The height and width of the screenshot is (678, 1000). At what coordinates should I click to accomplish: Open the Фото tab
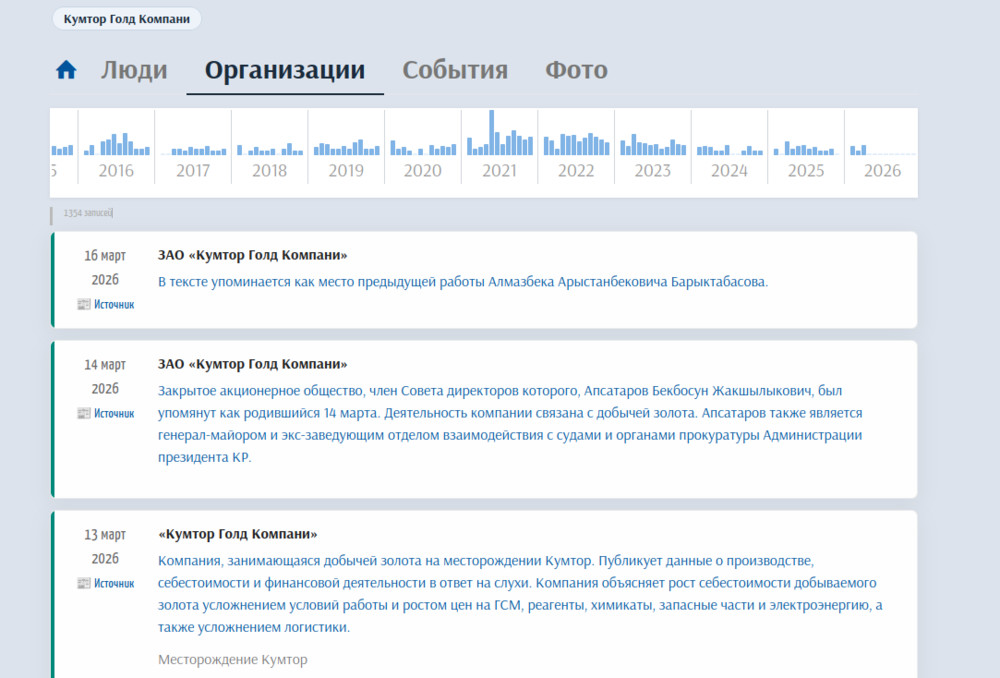pyautogui.click(x=576, y=70)
